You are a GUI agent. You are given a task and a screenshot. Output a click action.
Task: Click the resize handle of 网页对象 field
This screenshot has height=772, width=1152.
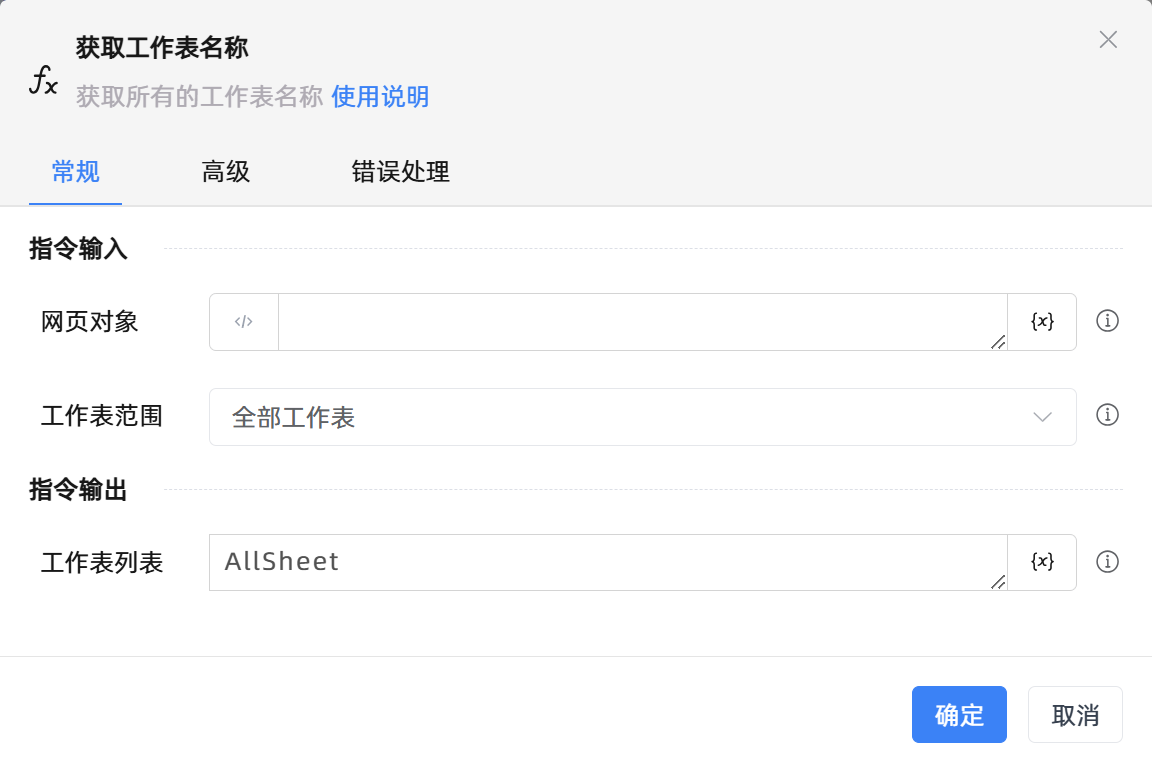point(997,342)
